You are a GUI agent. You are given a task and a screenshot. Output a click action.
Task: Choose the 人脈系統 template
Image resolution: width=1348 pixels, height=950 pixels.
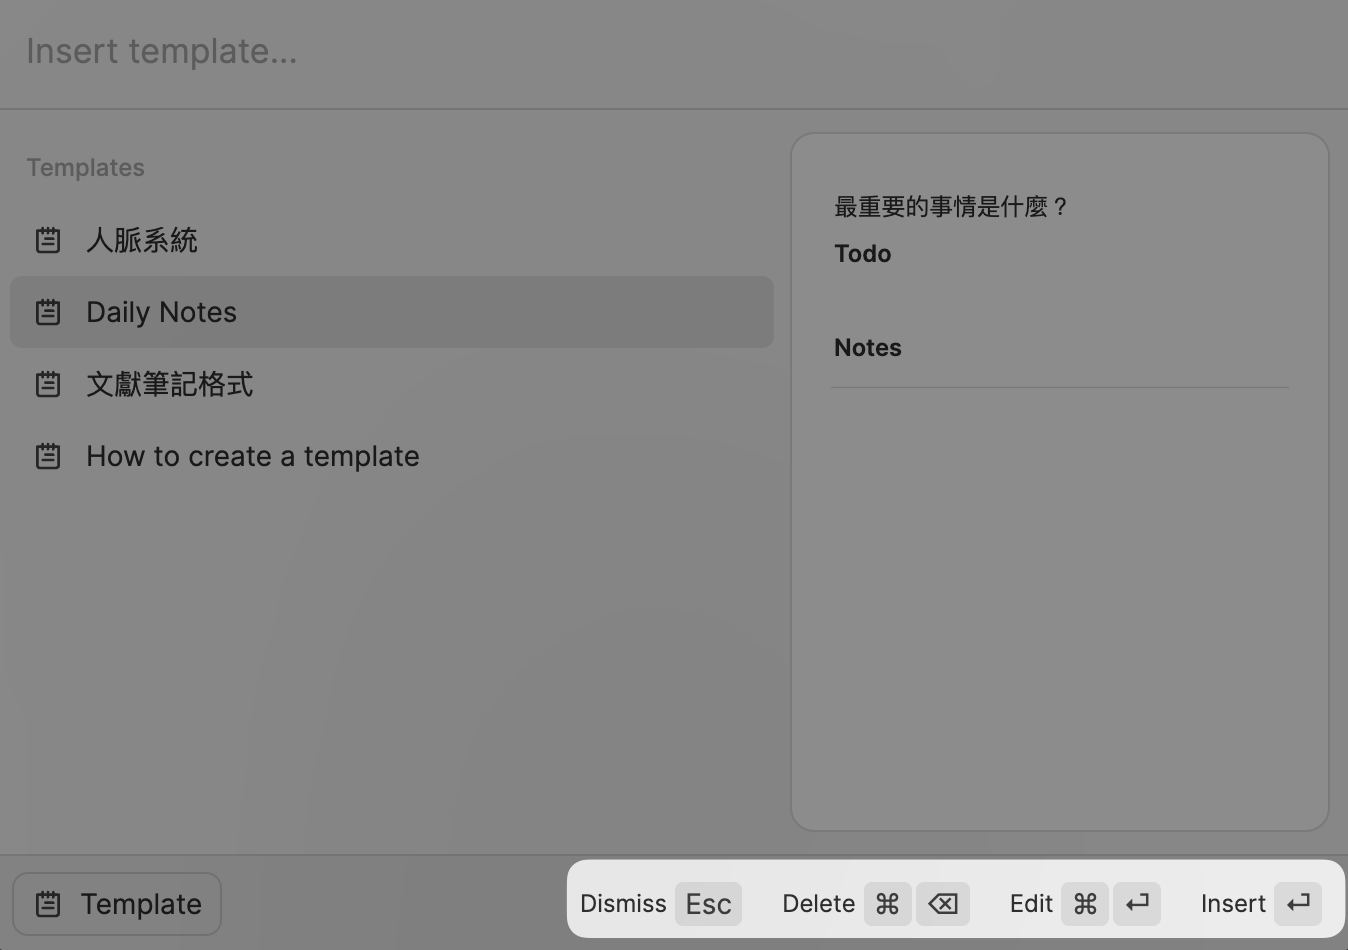(x=142, y=240)
